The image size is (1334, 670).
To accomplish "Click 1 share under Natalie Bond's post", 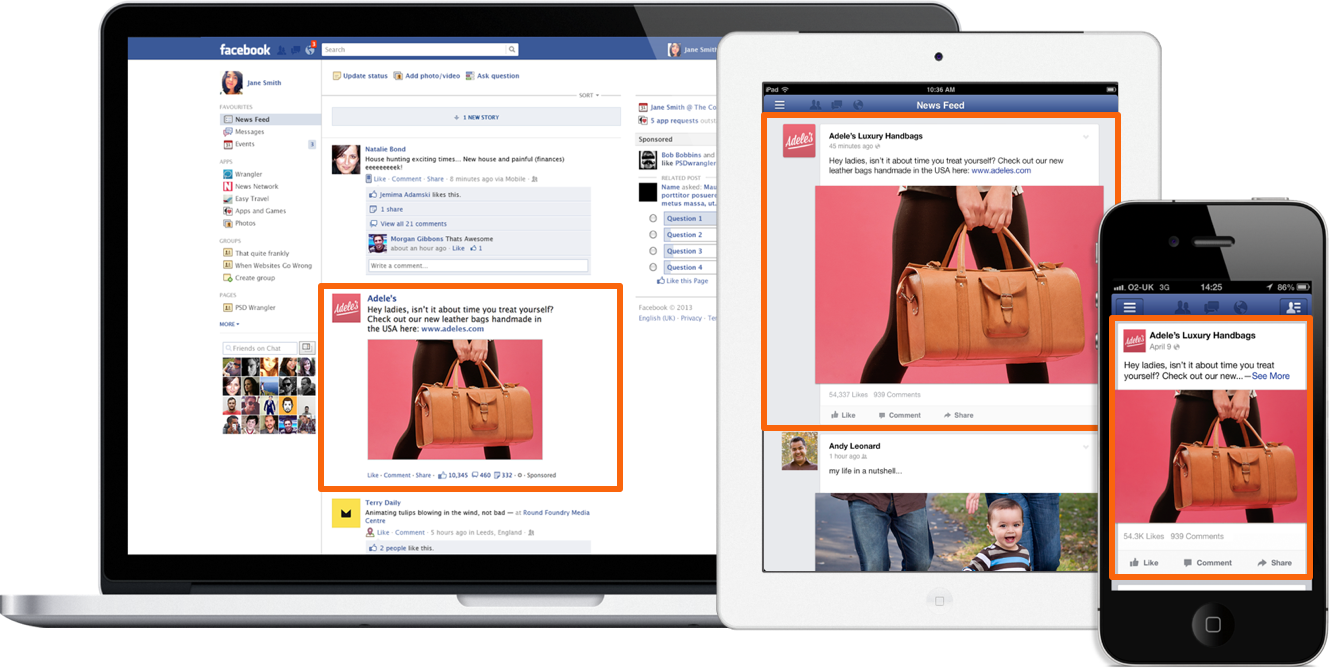I will click(388, 209).
